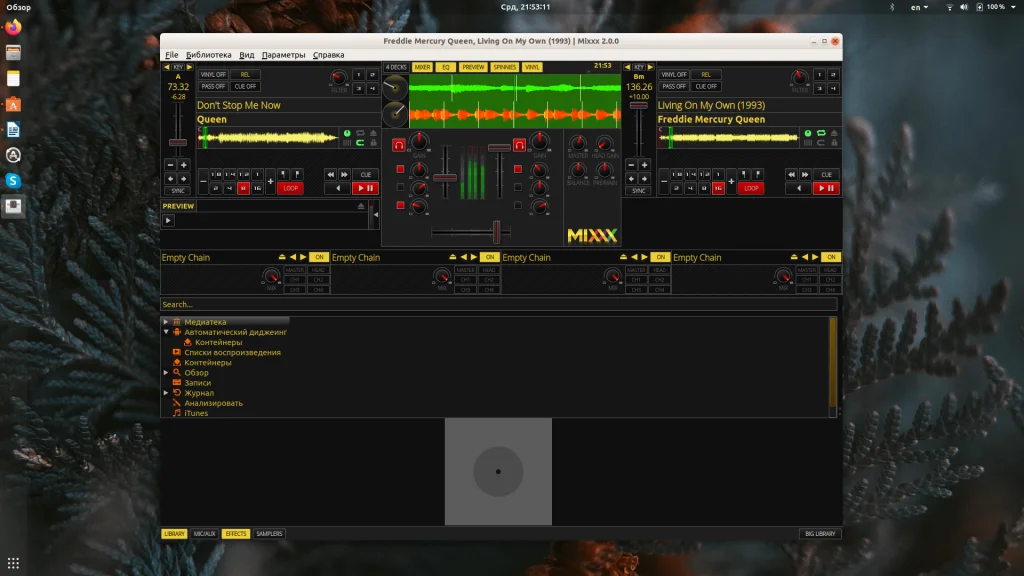Viewport: 1024px width, 576px height.
Task: Open the Библиотека menu
Action: pos(208,55)
